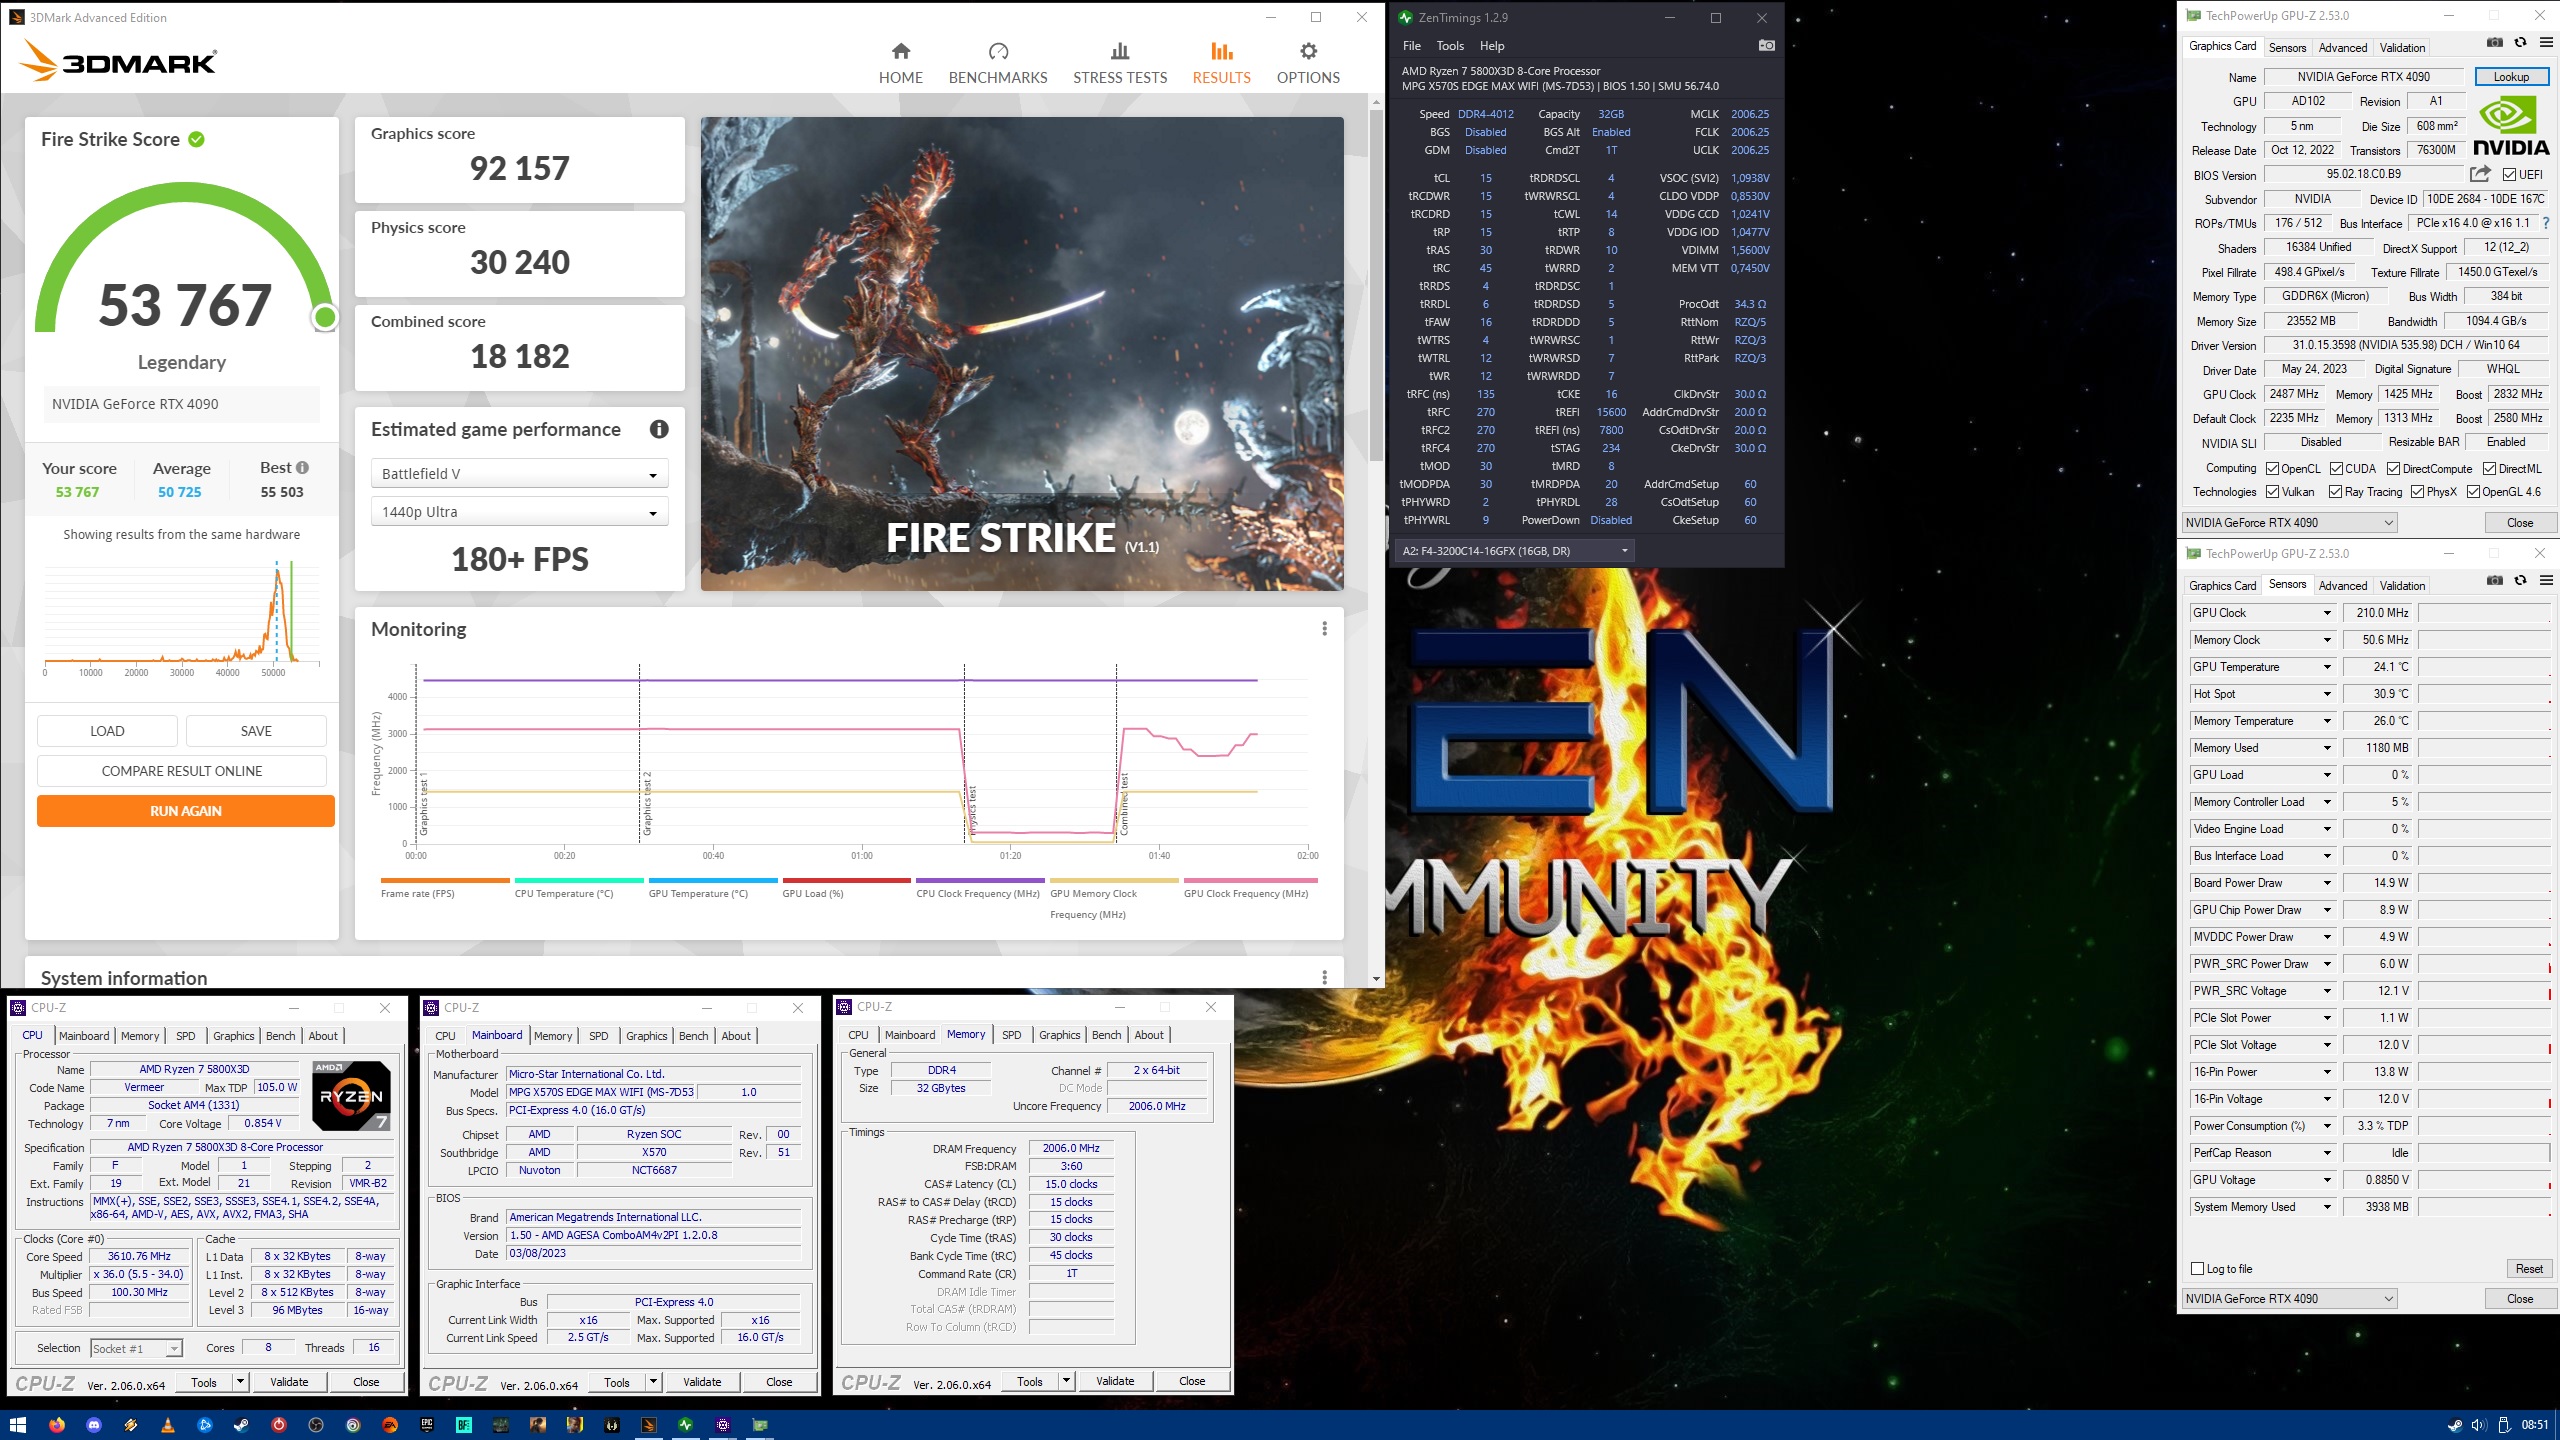Viewport: 2560px width, 1440px height.
Task: Switch to Validation tab in GPU-Z Sensors window
Action: [2402, 585]
